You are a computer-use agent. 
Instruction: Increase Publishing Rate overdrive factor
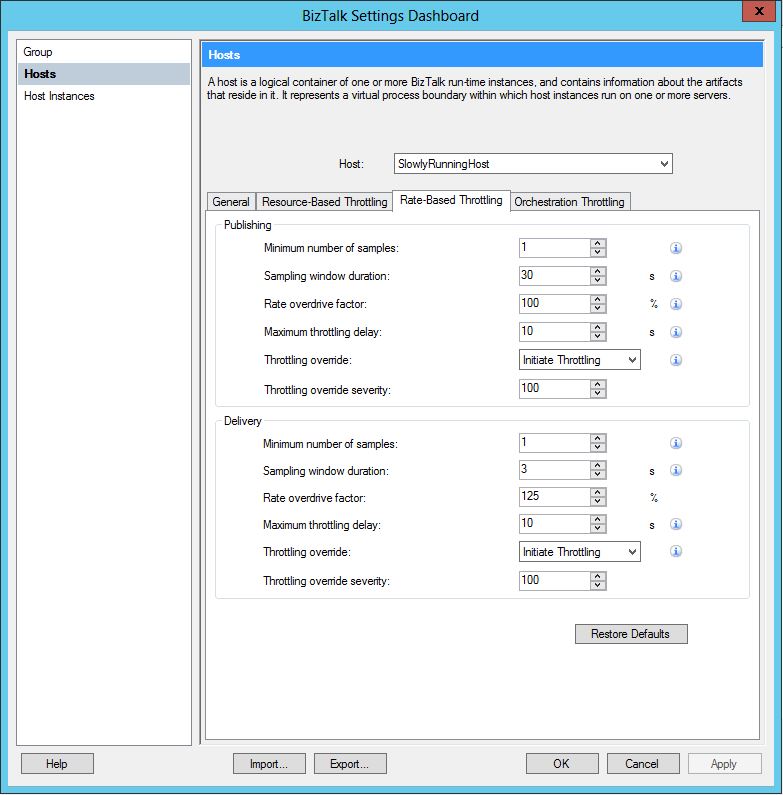(598, 299)
